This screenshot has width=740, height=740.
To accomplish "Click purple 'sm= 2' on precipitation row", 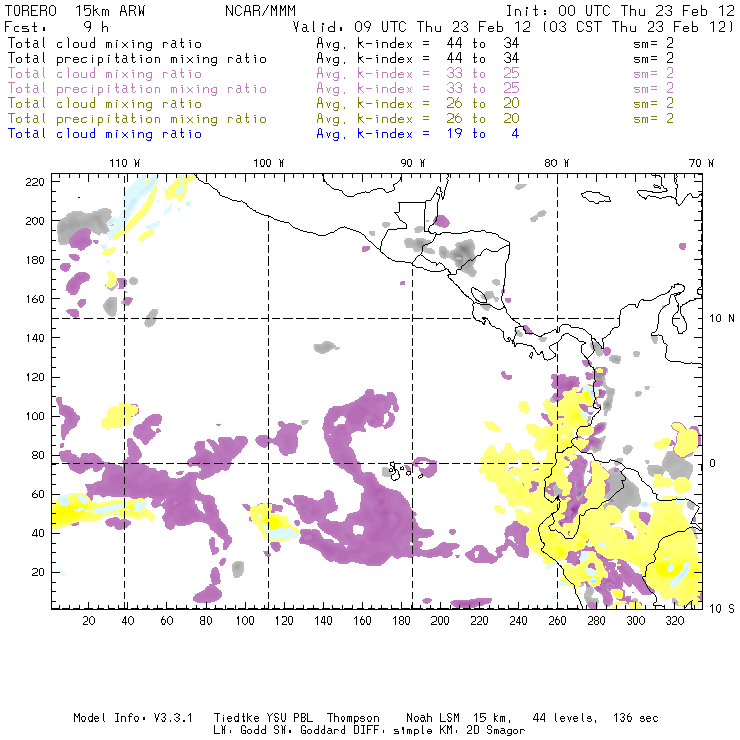I will [653, 89].
